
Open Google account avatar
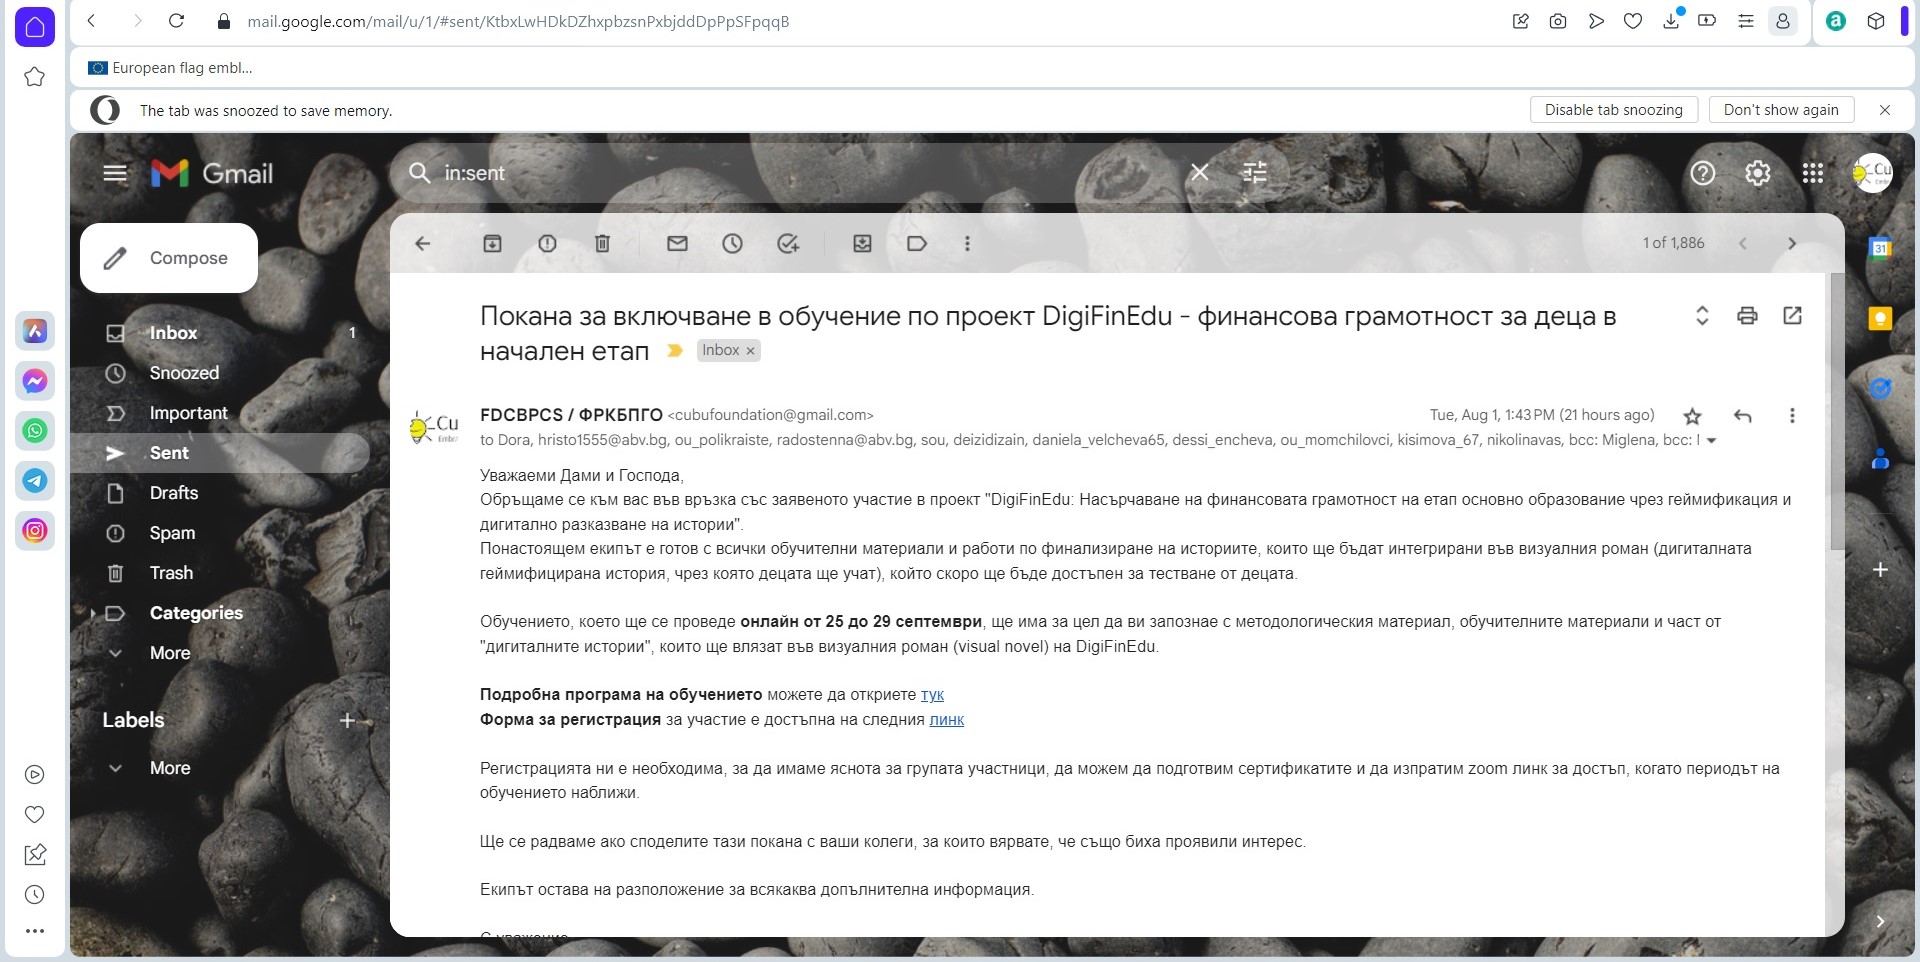[1872, 173]
